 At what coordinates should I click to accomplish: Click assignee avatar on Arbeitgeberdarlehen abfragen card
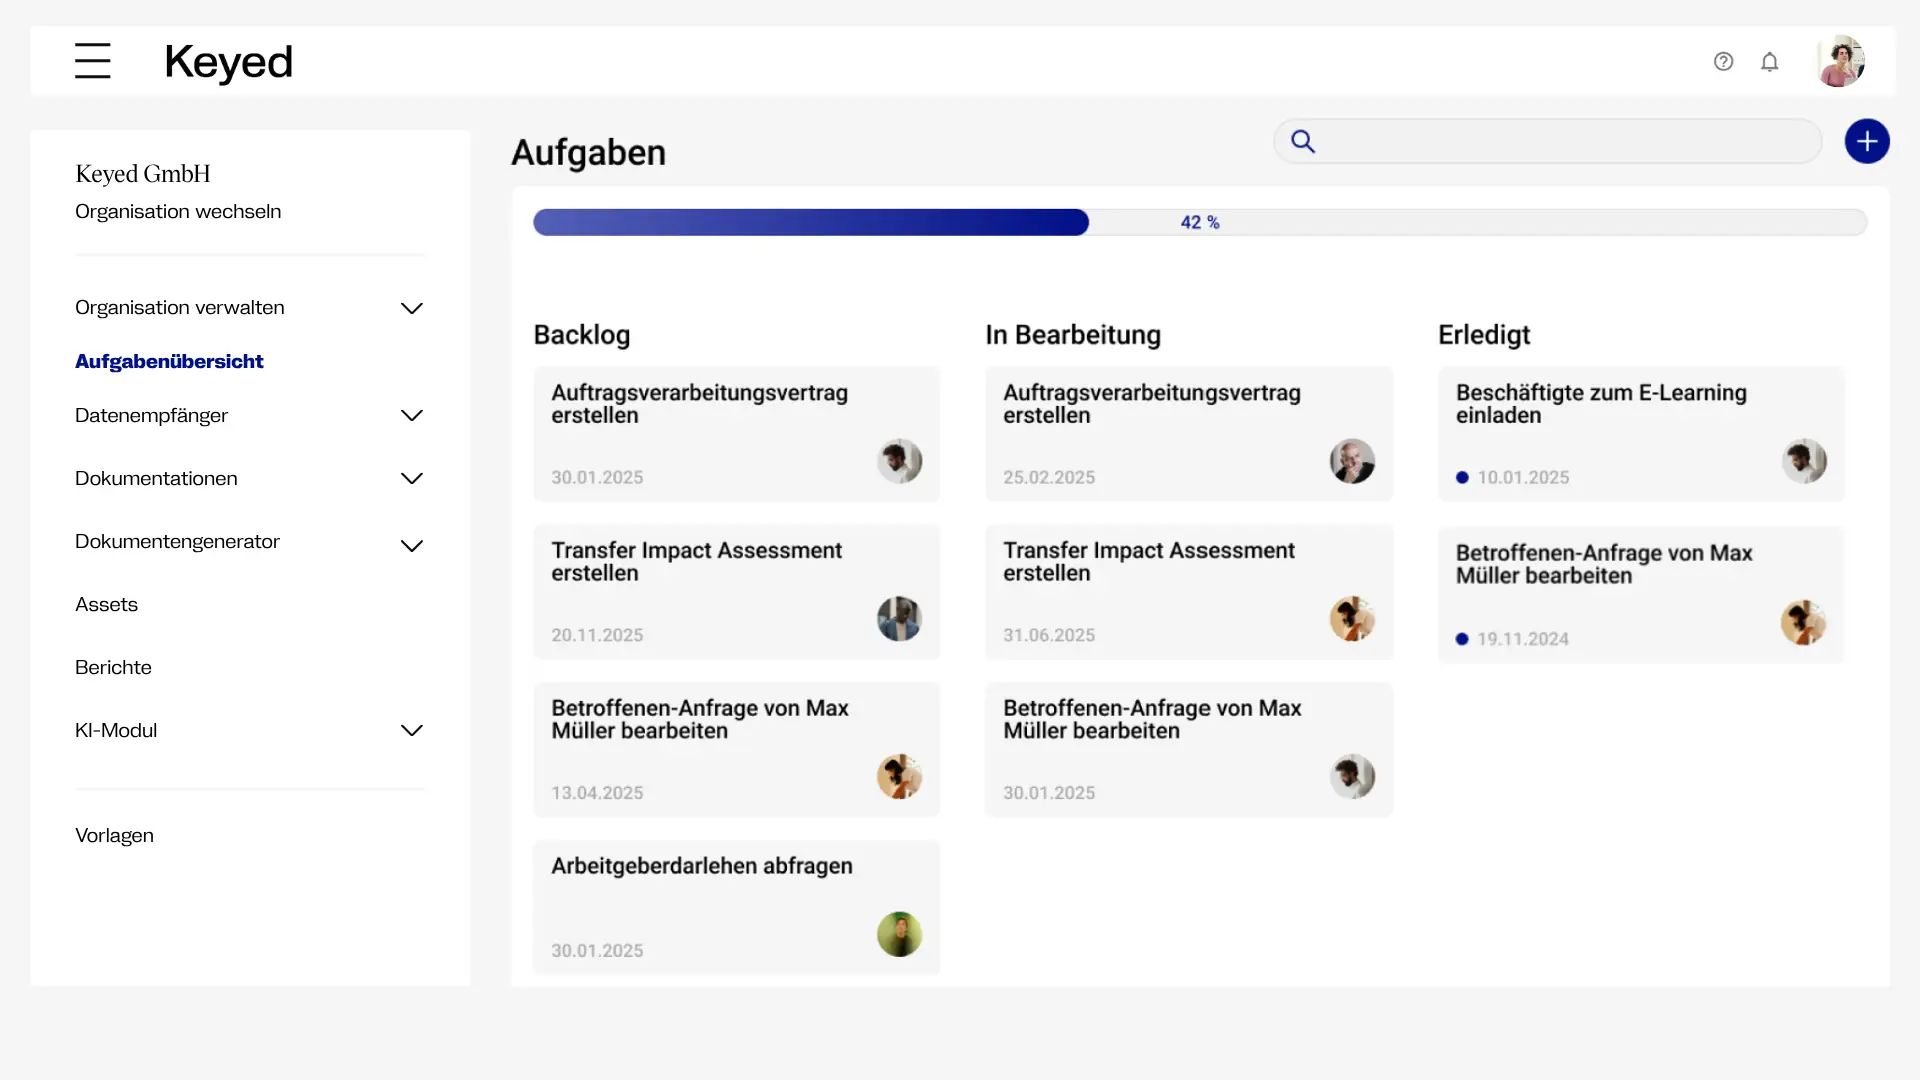click(x=899, y=934)
